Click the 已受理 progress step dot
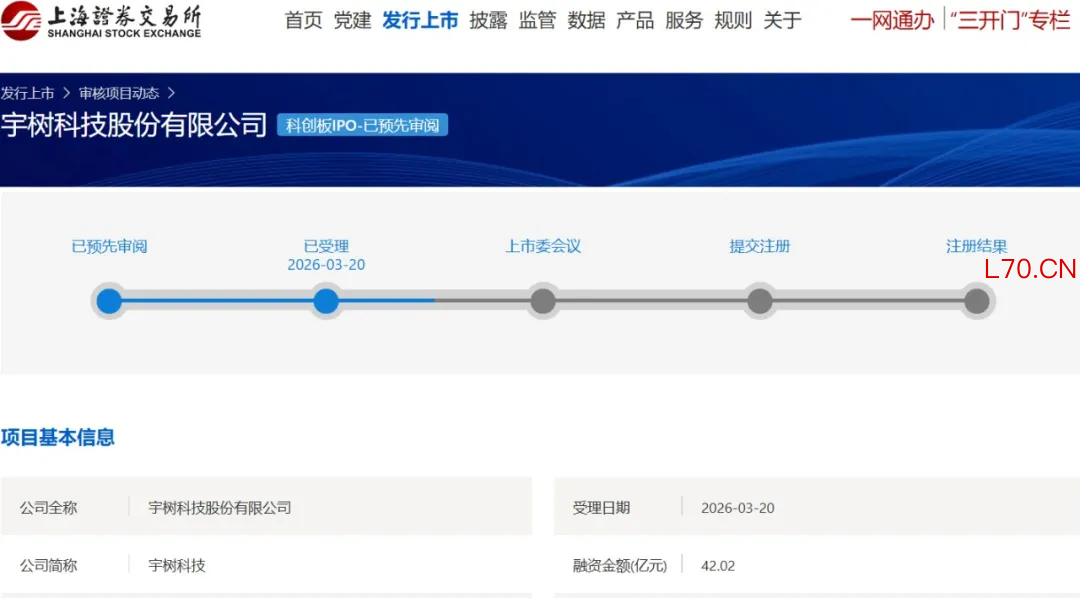 pos(326,301)
